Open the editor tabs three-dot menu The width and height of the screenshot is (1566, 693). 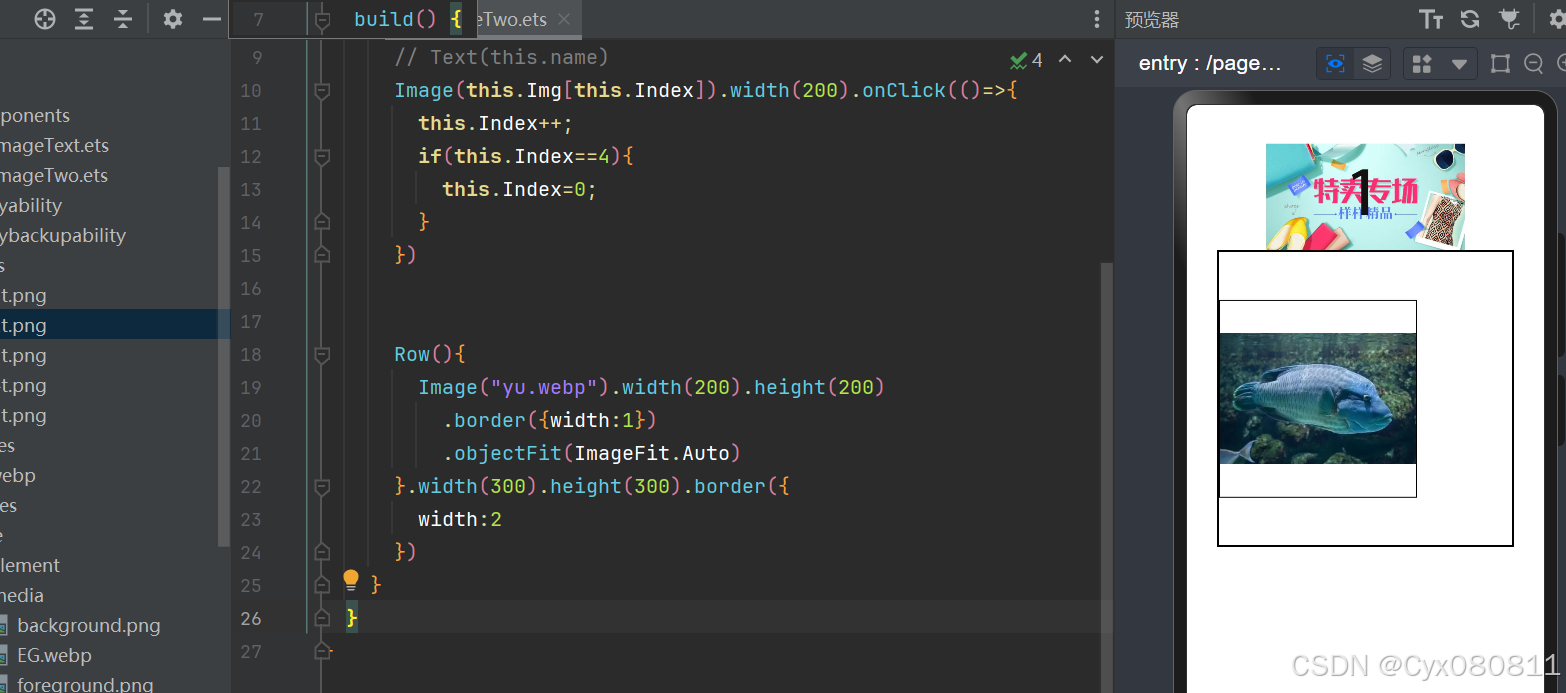tap(1097, 19)
